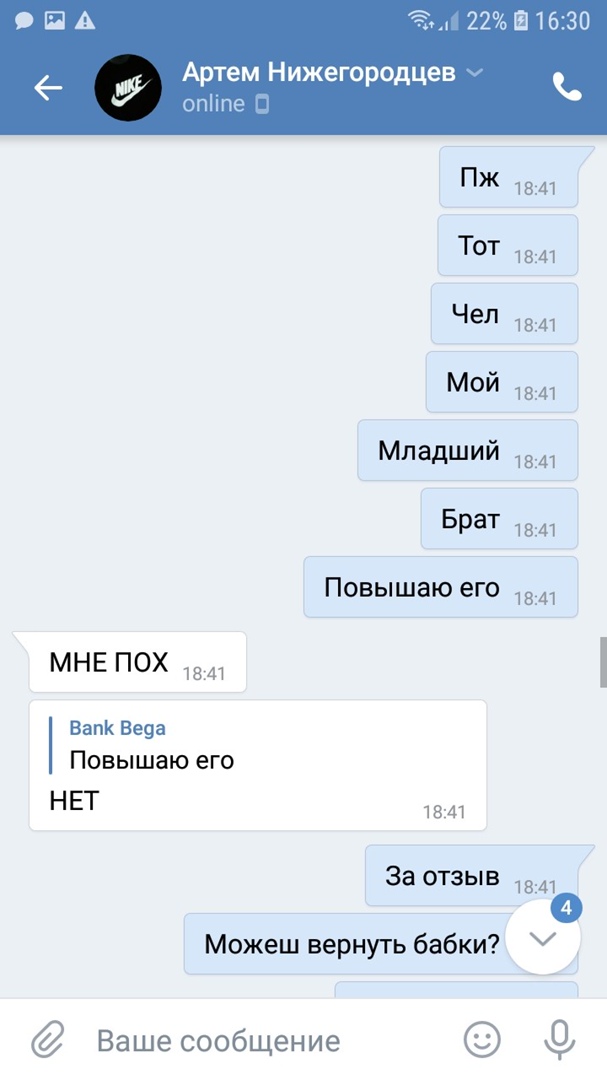Select the МНЕ ПОХ message bubble
Image resolution: width=607 pixels, height=1080 pixels.
point(137,662)
